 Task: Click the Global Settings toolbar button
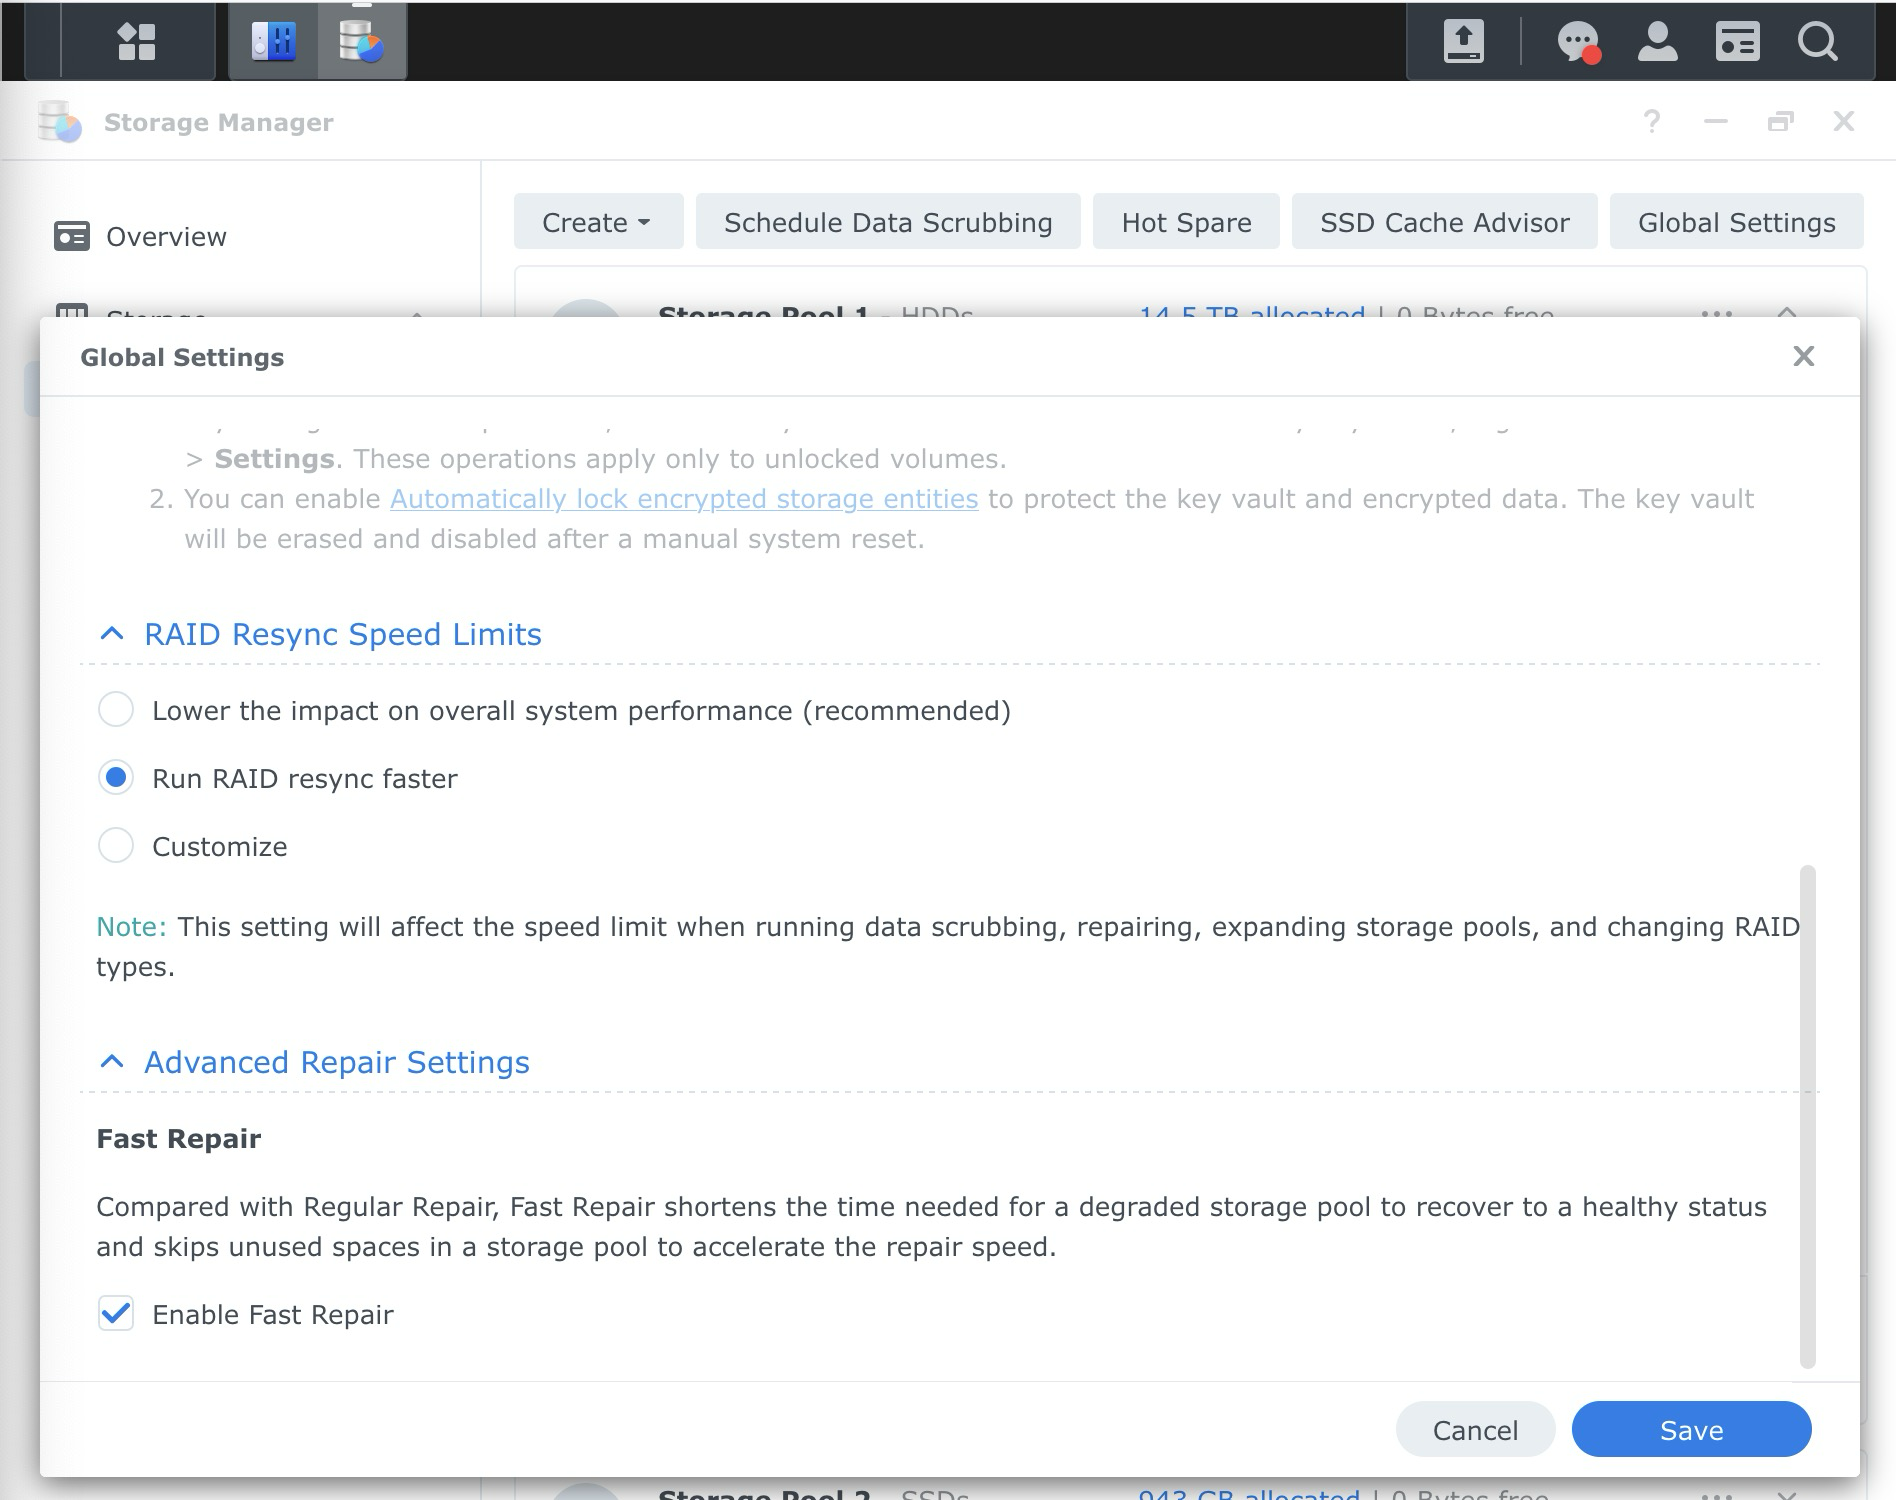point(1736,222)
